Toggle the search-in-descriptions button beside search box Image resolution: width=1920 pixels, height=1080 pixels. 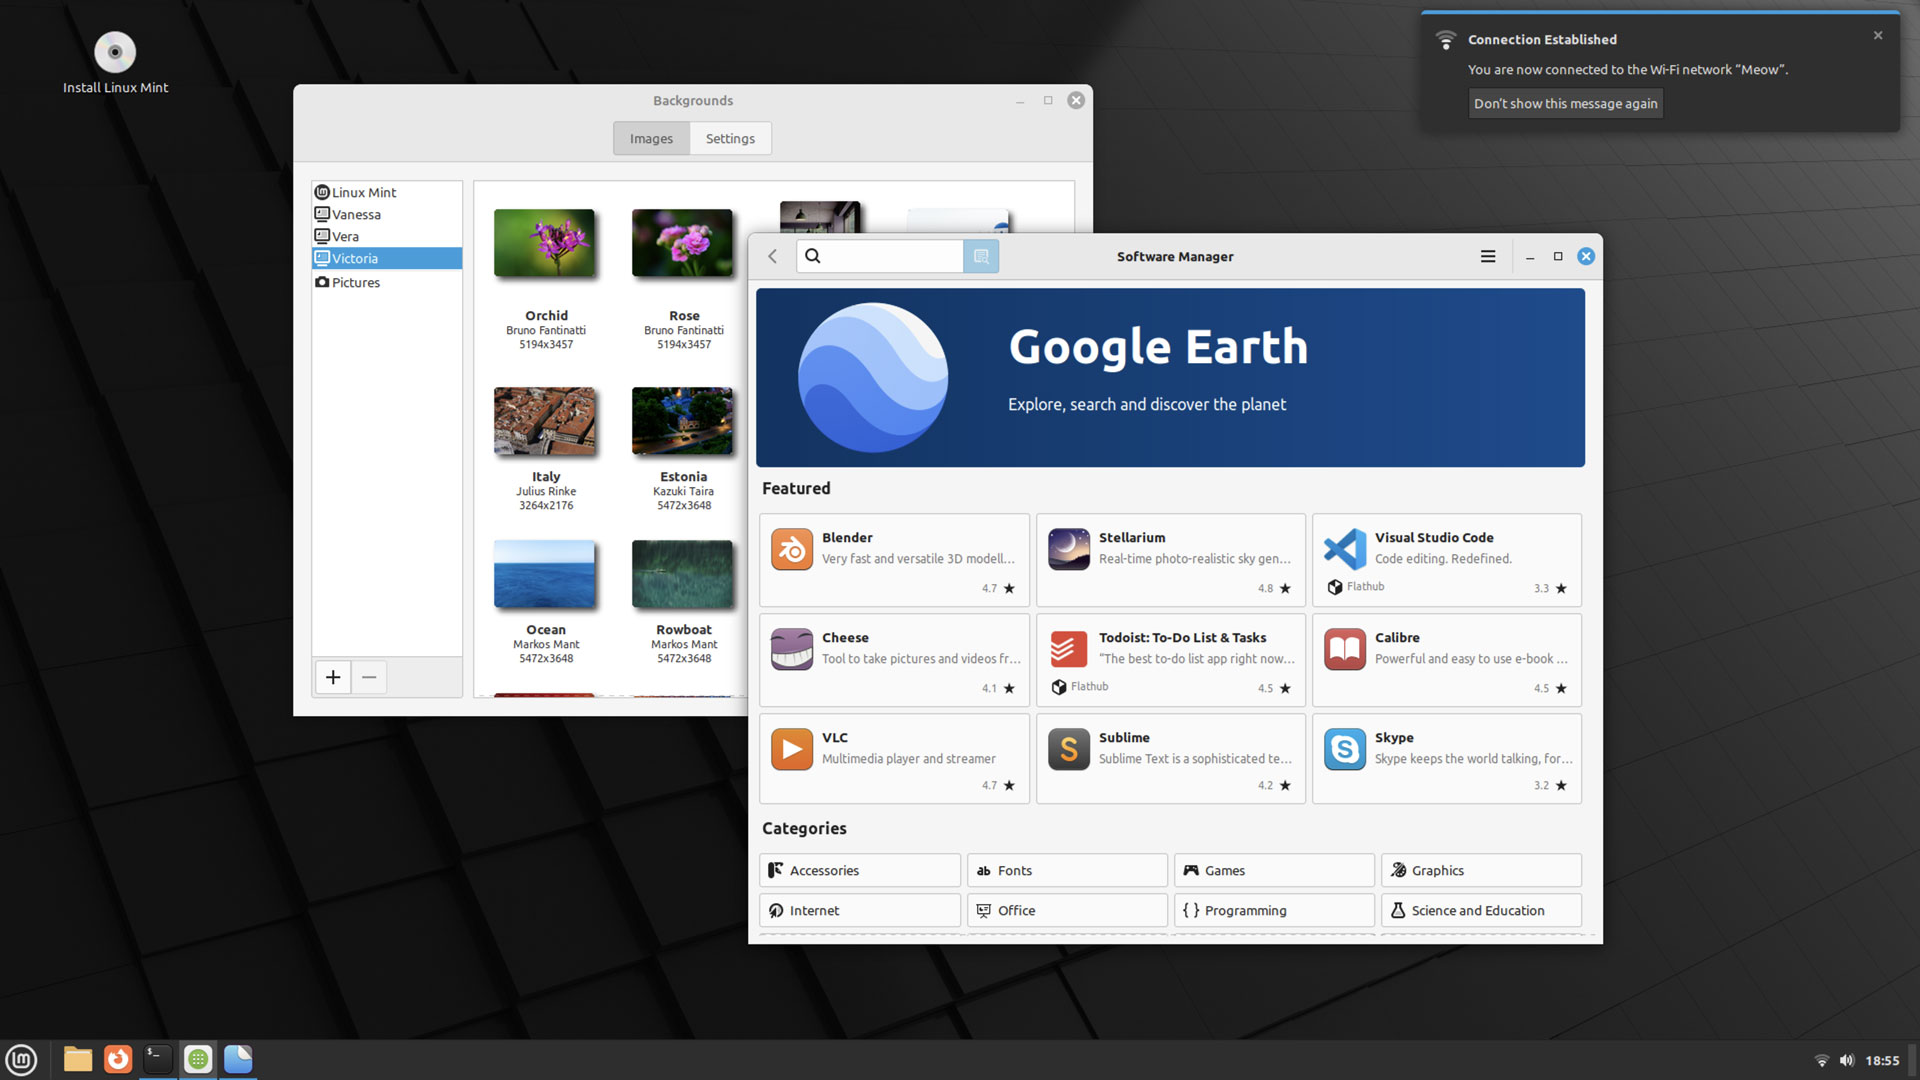pyautogui.click(x=981, y=257)
